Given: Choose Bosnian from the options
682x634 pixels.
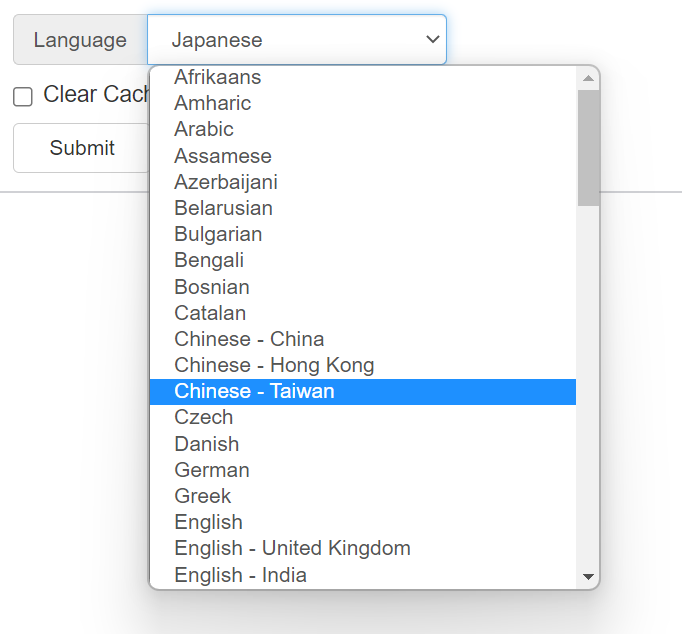Looking at the screenshot, I should 363,287.
